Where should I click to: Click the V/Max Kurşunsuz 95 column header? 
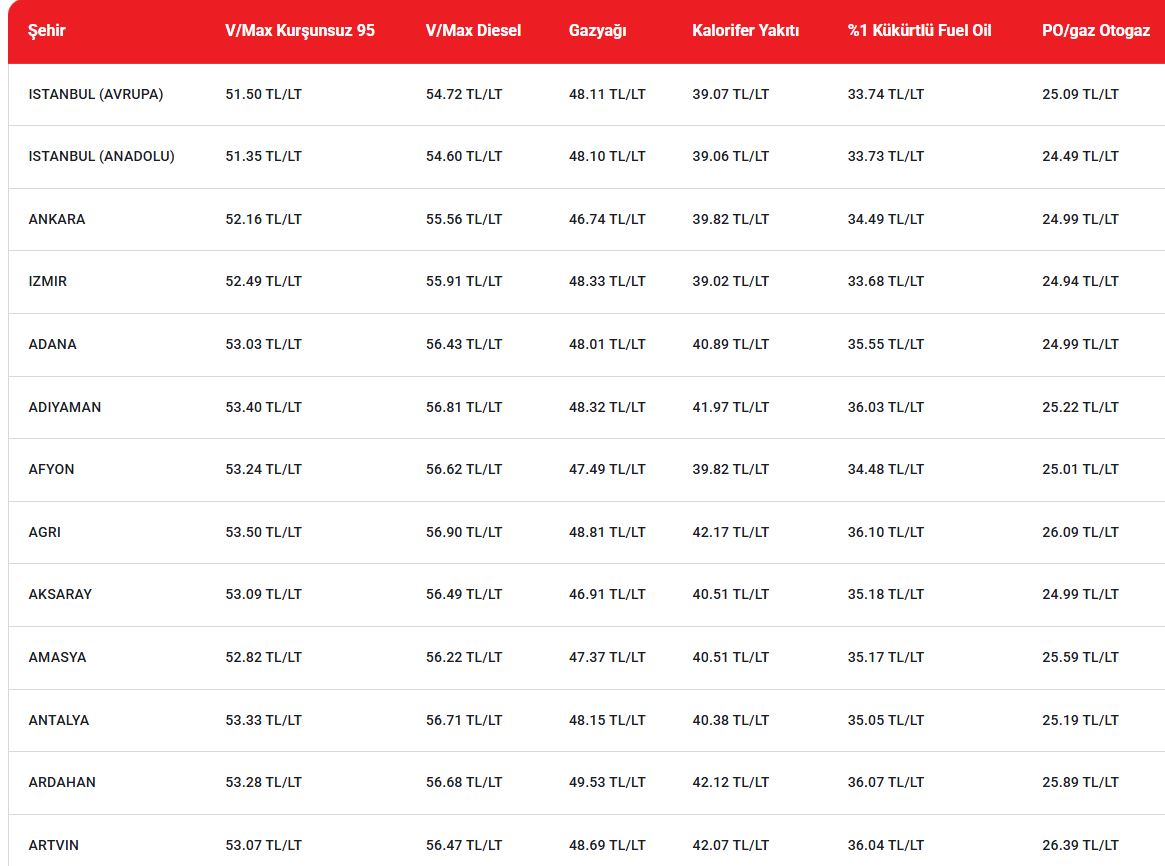(x=300, y=30)
